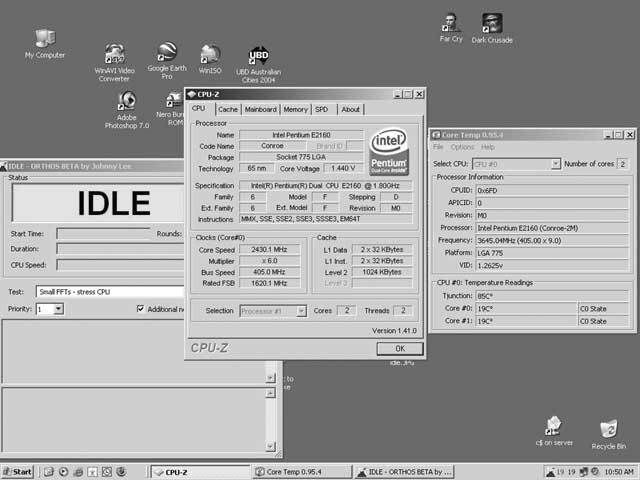This screenshot has width=640, height=480.
Task: Click the CPU-Z title bar icon
Action: click(191, 94)
